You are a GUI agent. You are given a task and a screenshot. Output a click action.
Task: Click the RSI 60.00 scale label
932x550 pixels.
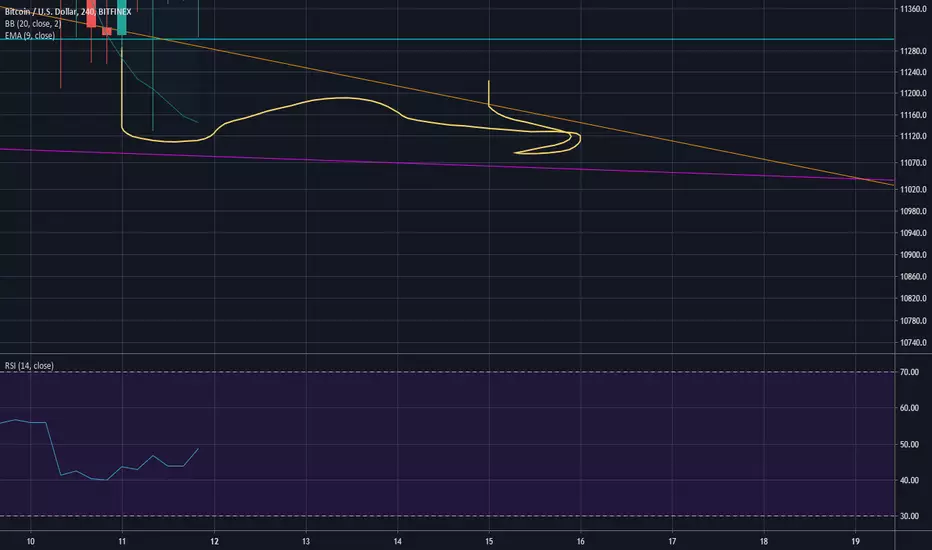click(909, 408)
